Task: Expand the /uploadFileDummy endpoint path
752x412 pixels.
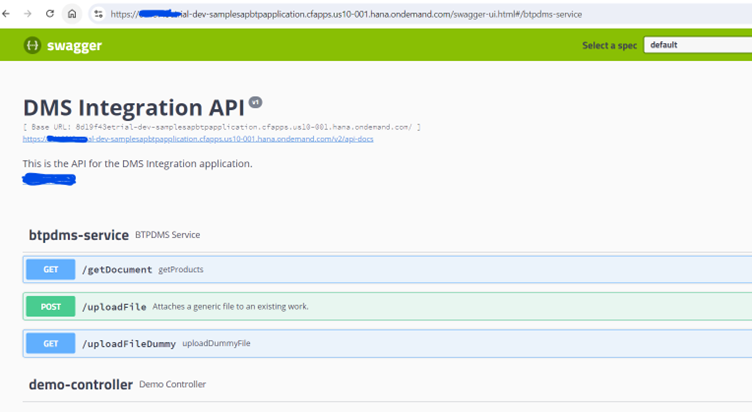Action: point(129,343)
